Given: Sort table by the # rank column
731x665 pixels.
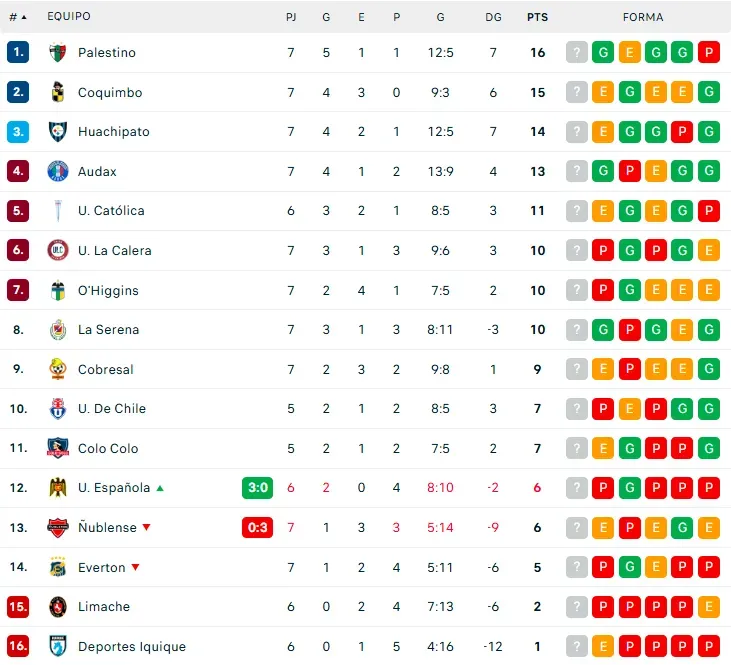Looking at the screenshot, I should coord(17,17).
